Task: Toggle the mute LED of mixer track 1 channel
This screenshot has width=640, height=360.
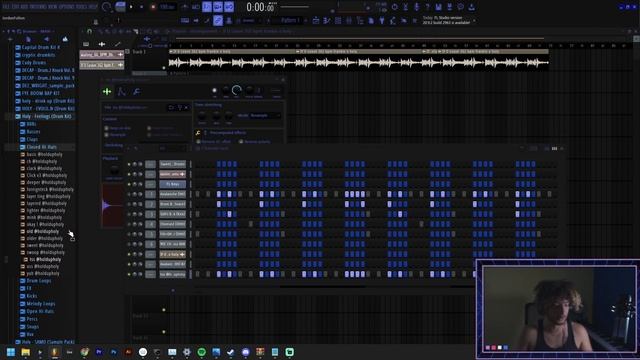Action: click(129, 195)
